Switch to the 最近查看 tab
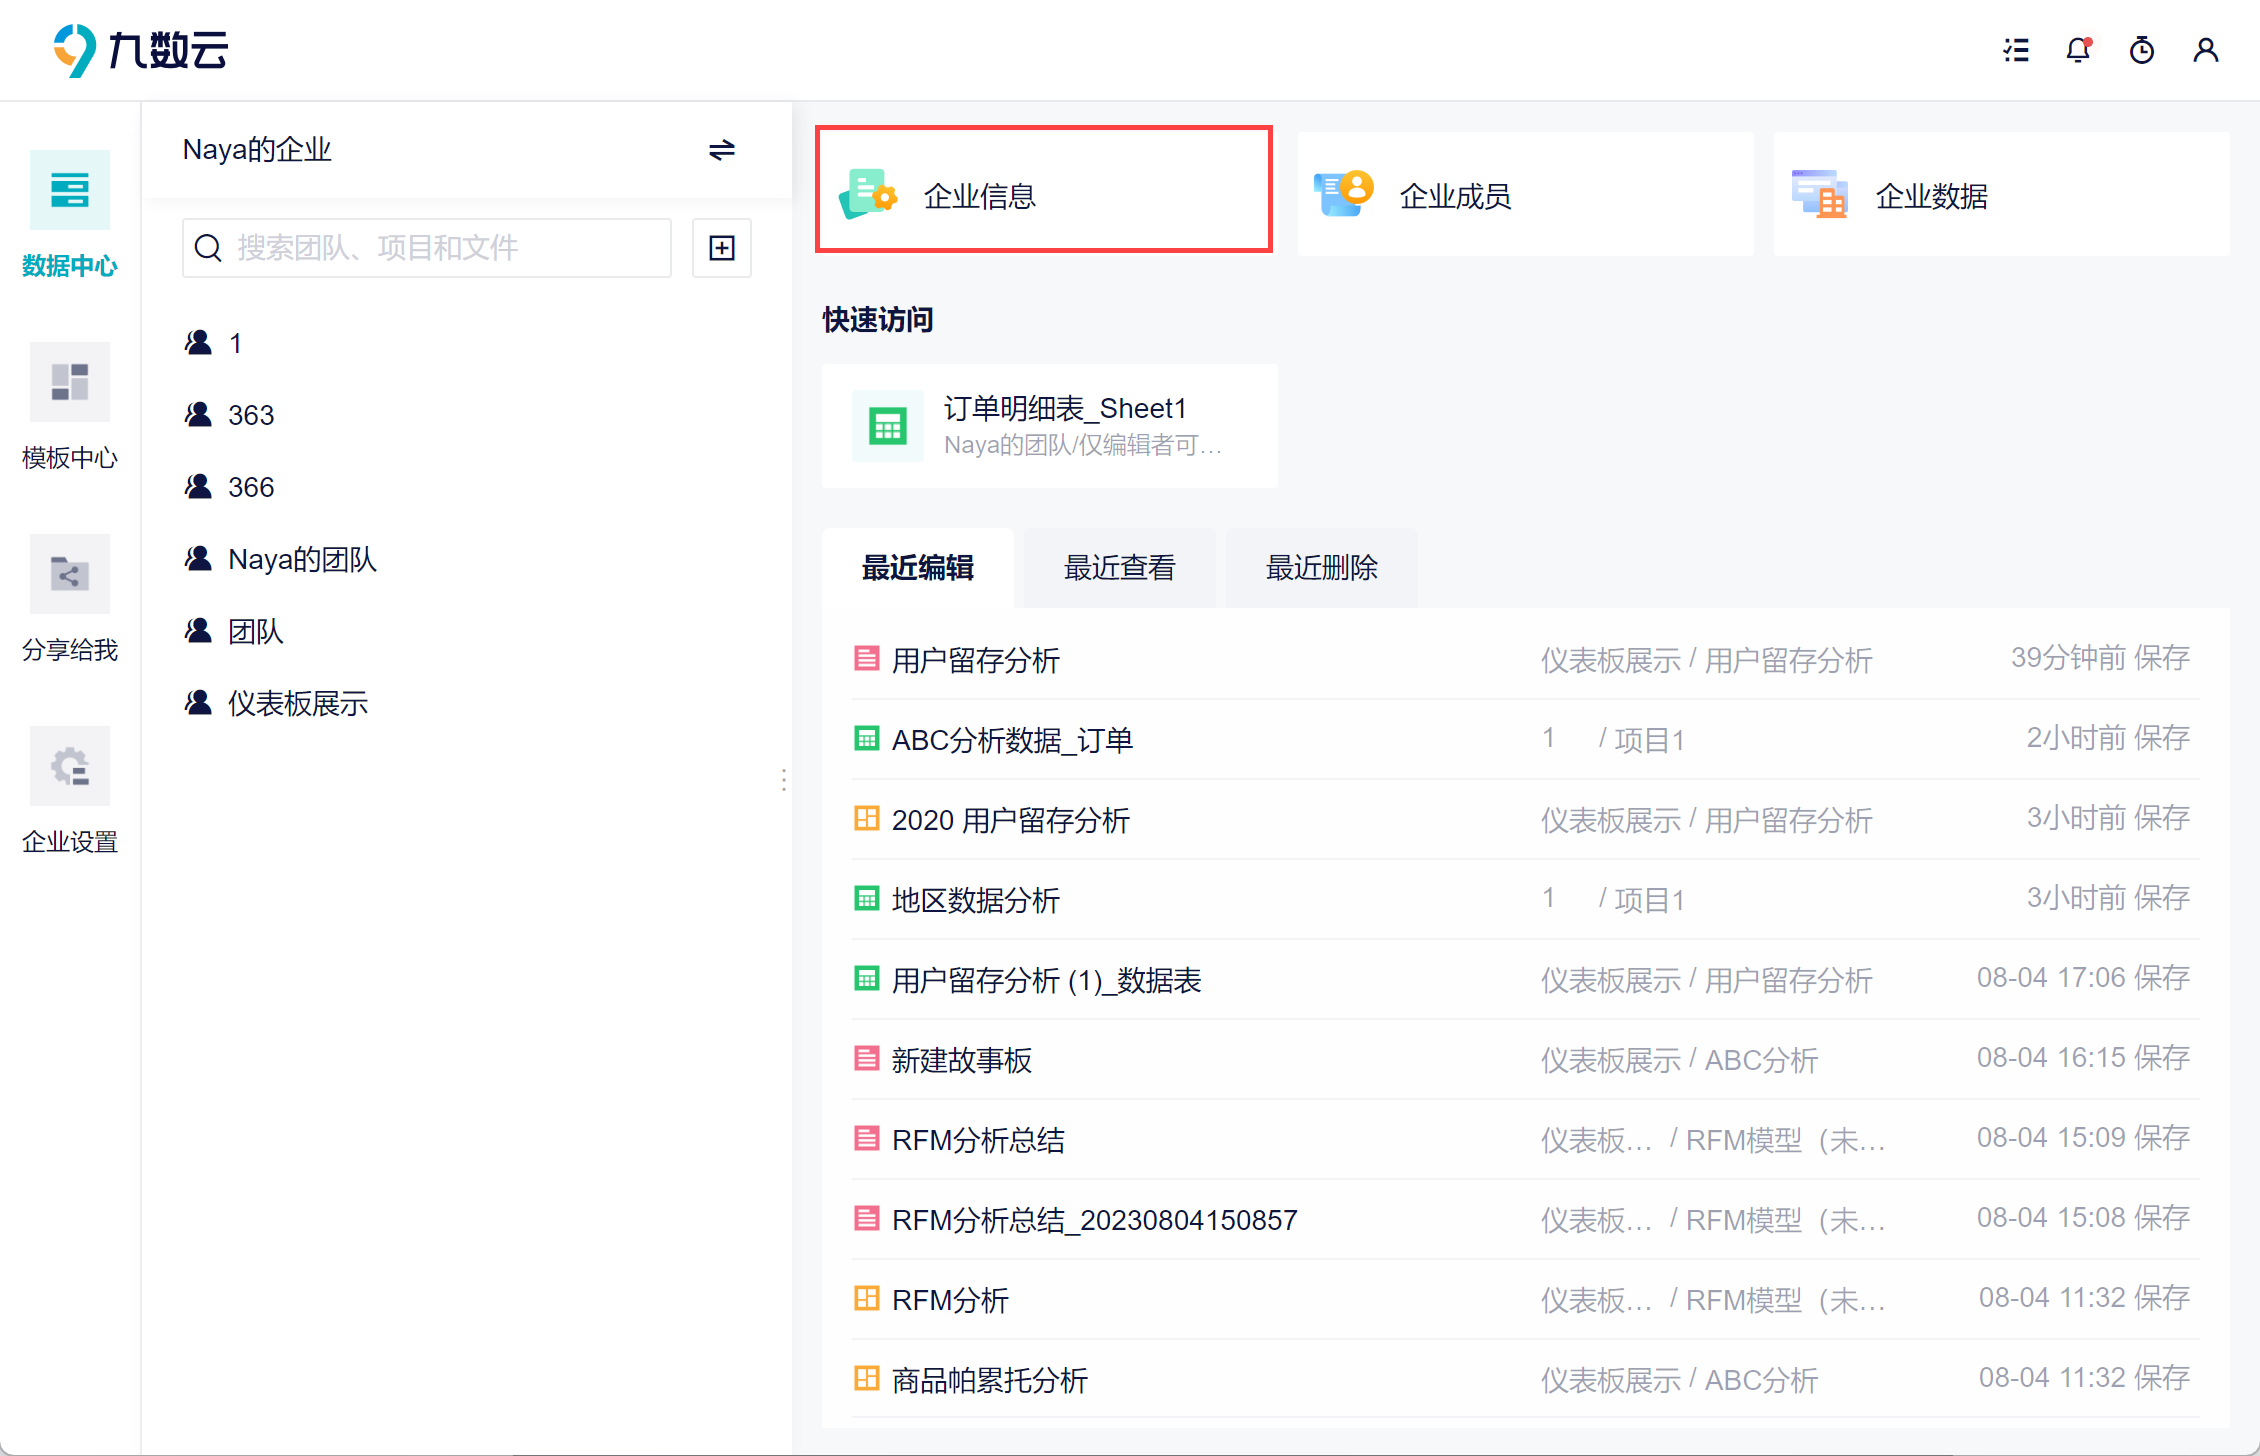This screenshot has width=2260, height=1456. [x=1119, y=568]
